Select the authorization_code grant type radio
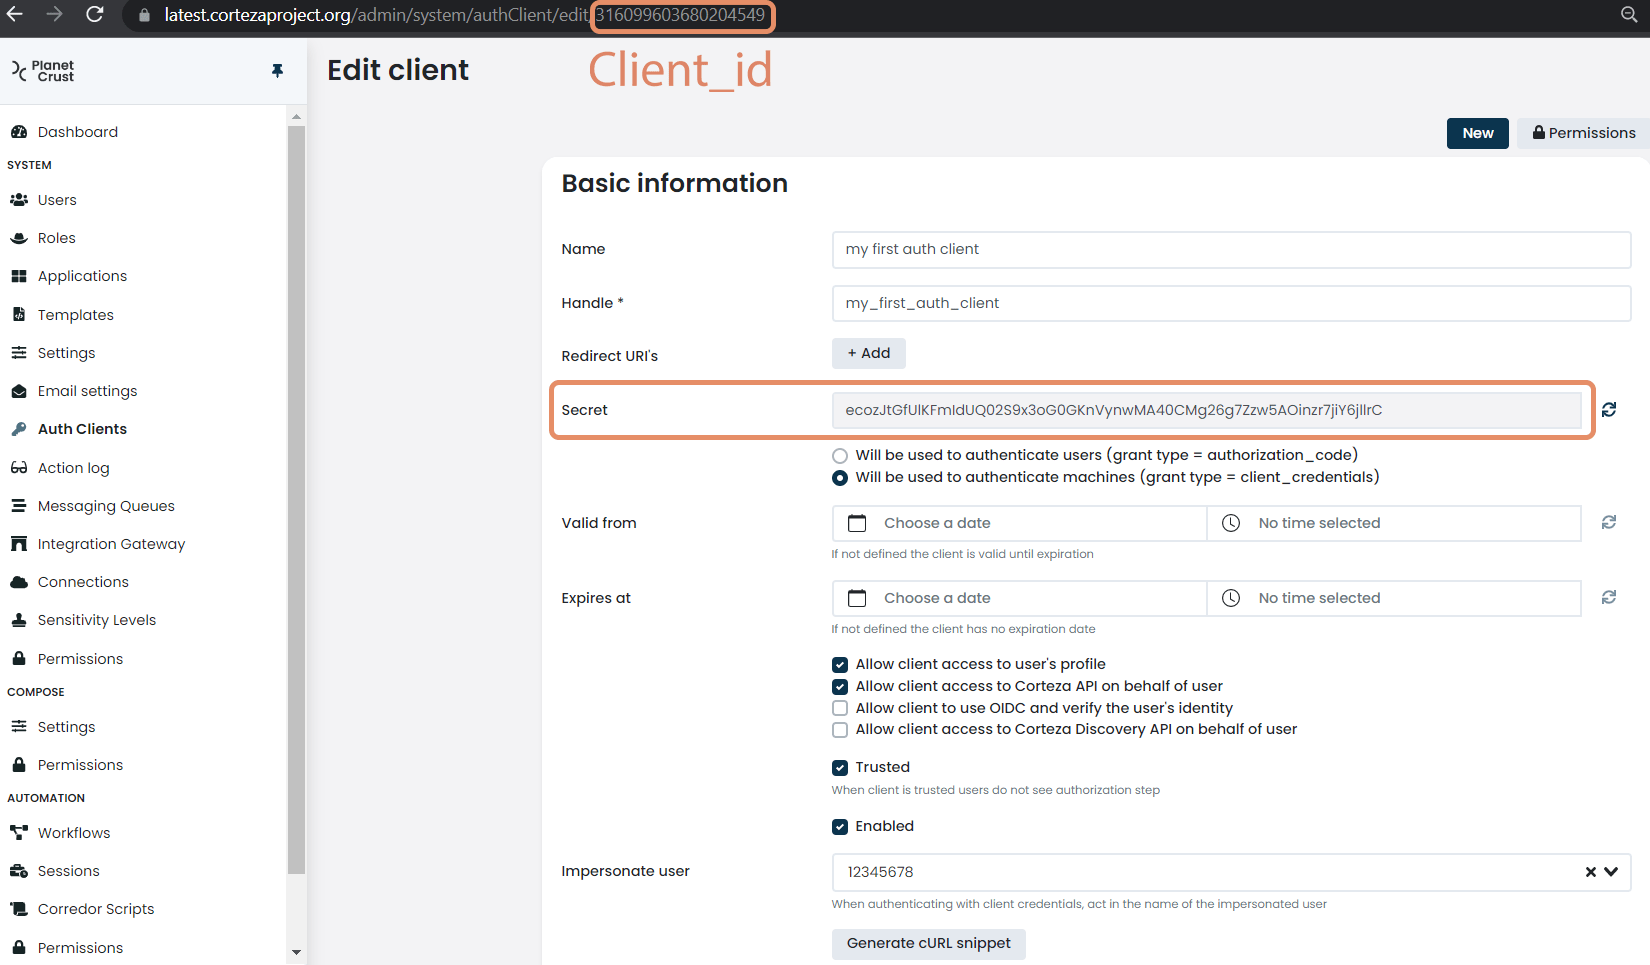Screen dimensions: 1650x965 click(x=840, y=456)
